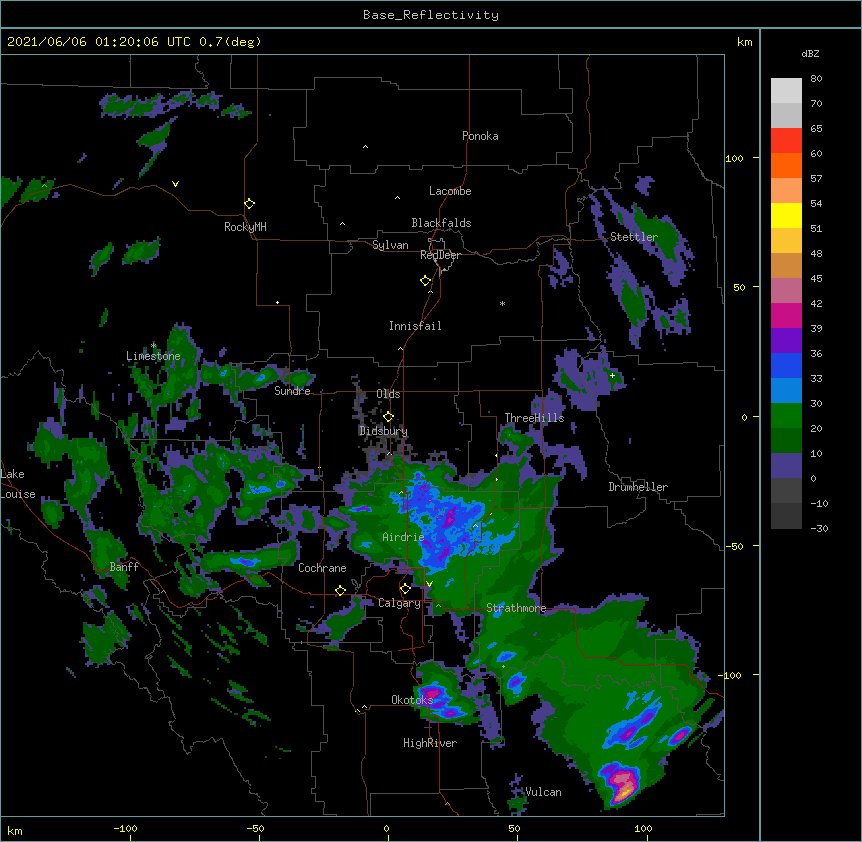Click the Airdrie label

click(x=403, y=537)
